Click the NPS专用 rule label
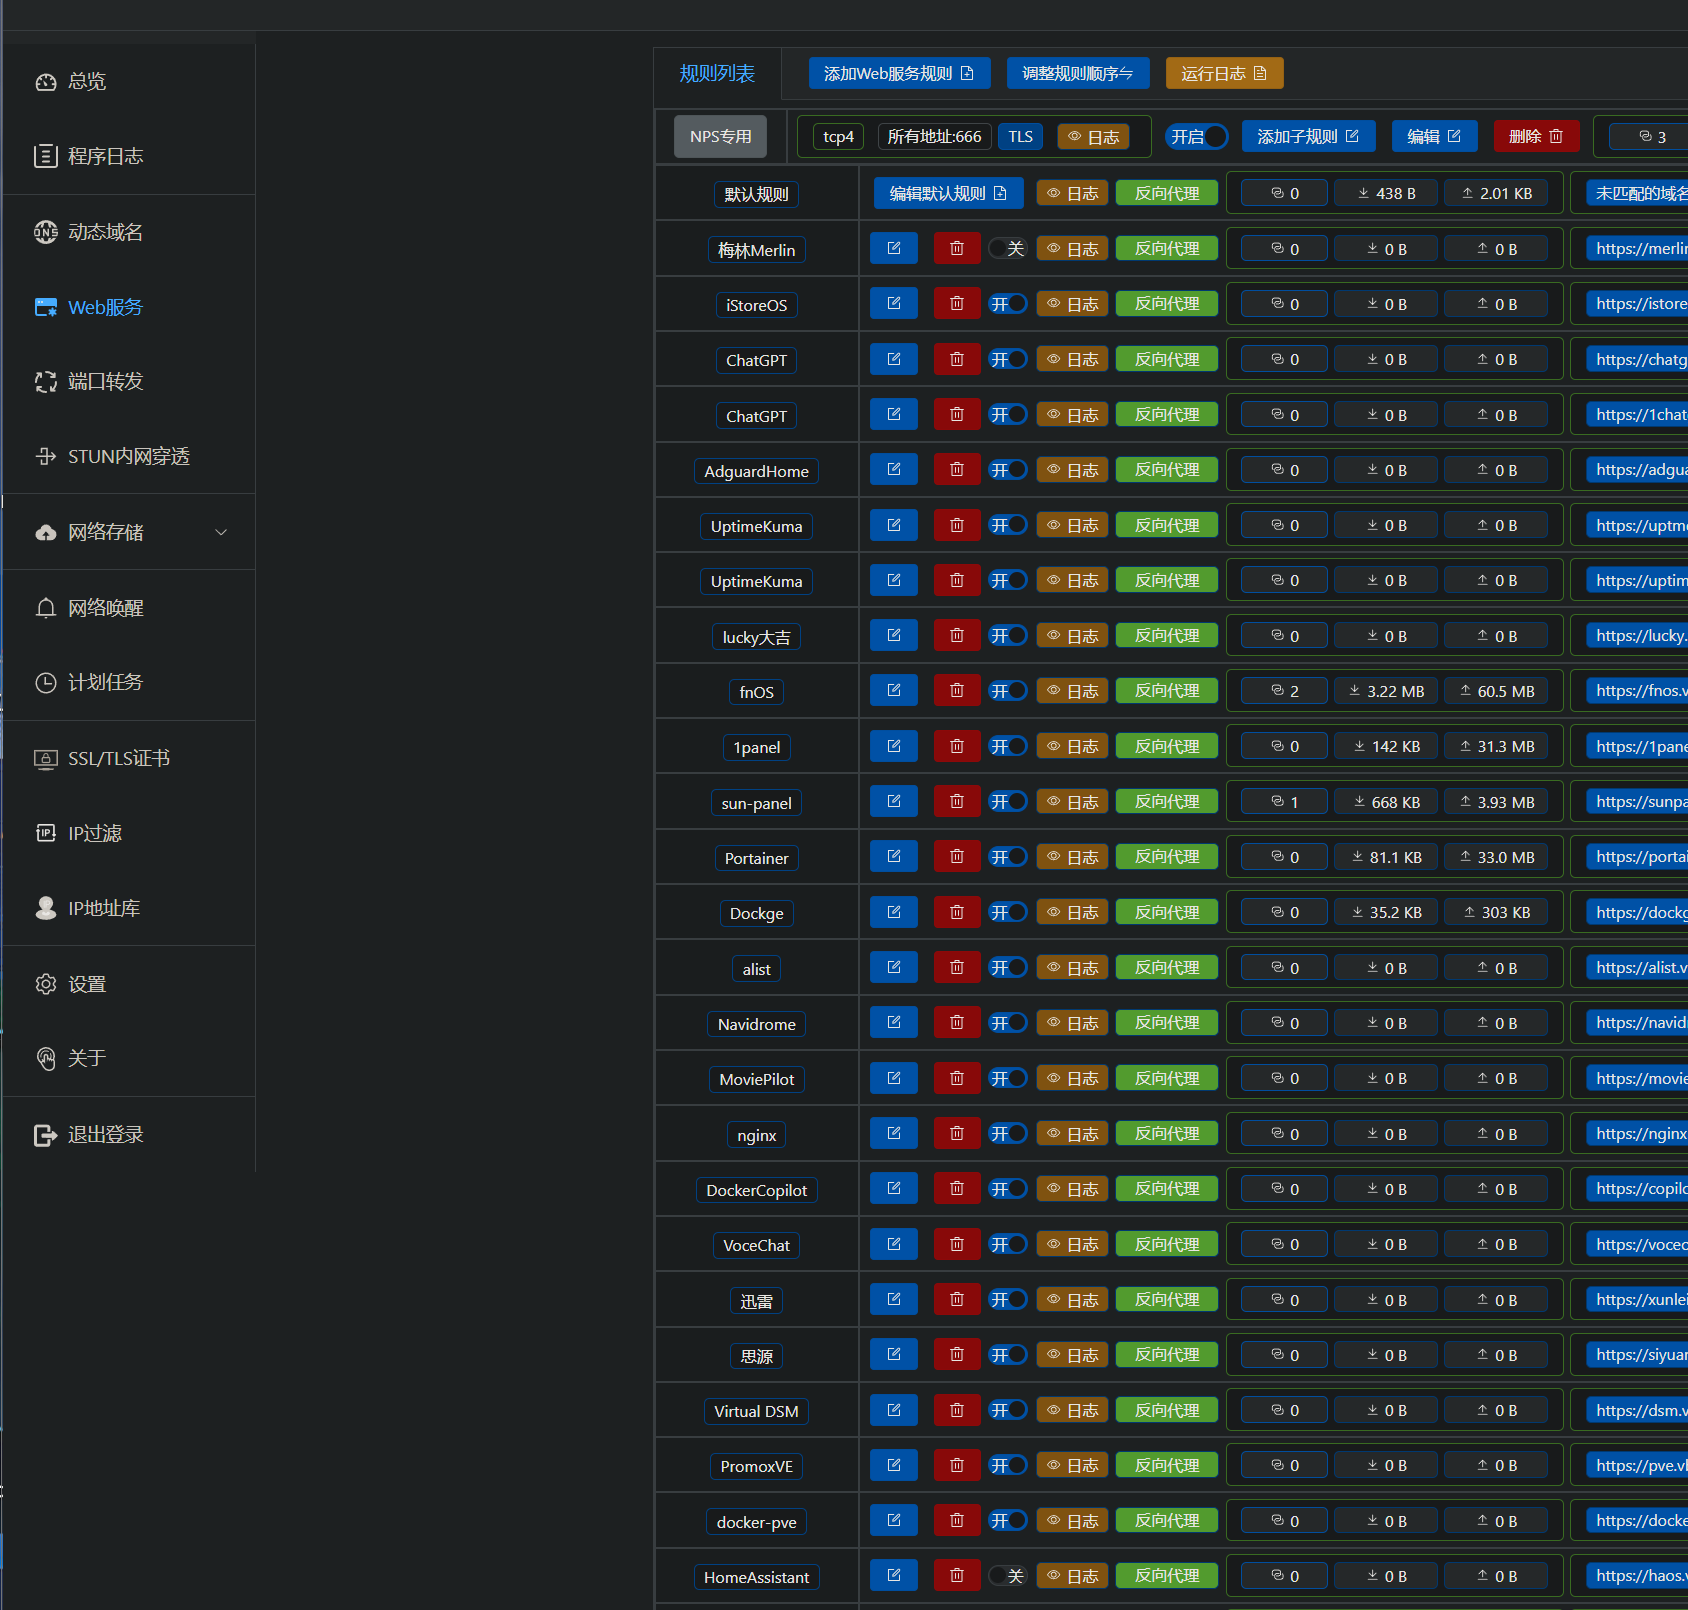This screenshot has width=1688, height=1610. click(720, 137)
